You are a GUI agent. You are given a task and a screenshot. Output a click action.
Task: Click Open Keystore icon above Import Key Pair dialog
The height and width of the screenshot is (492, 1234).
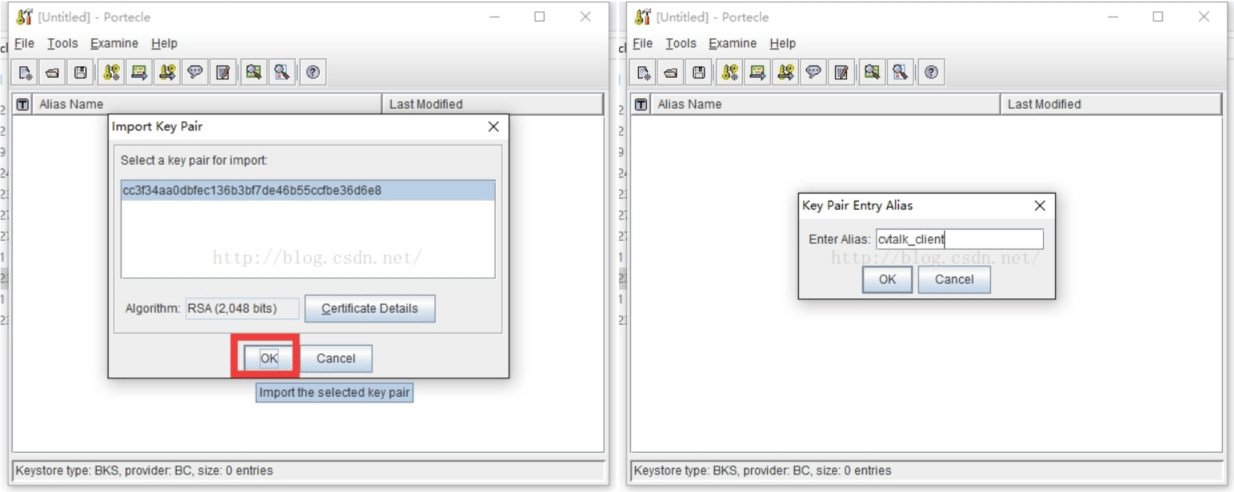pyautogui.click(x=51, y=72)
